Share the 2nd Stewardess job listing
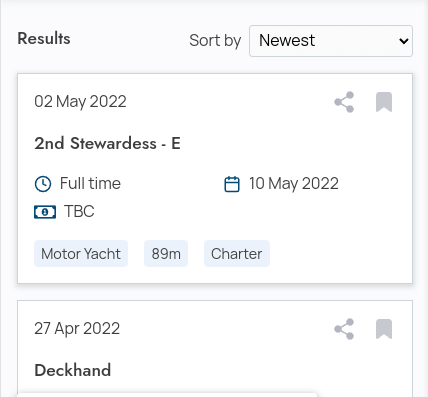428x397 pixels. pyautogui.click(x=344, y=102)
